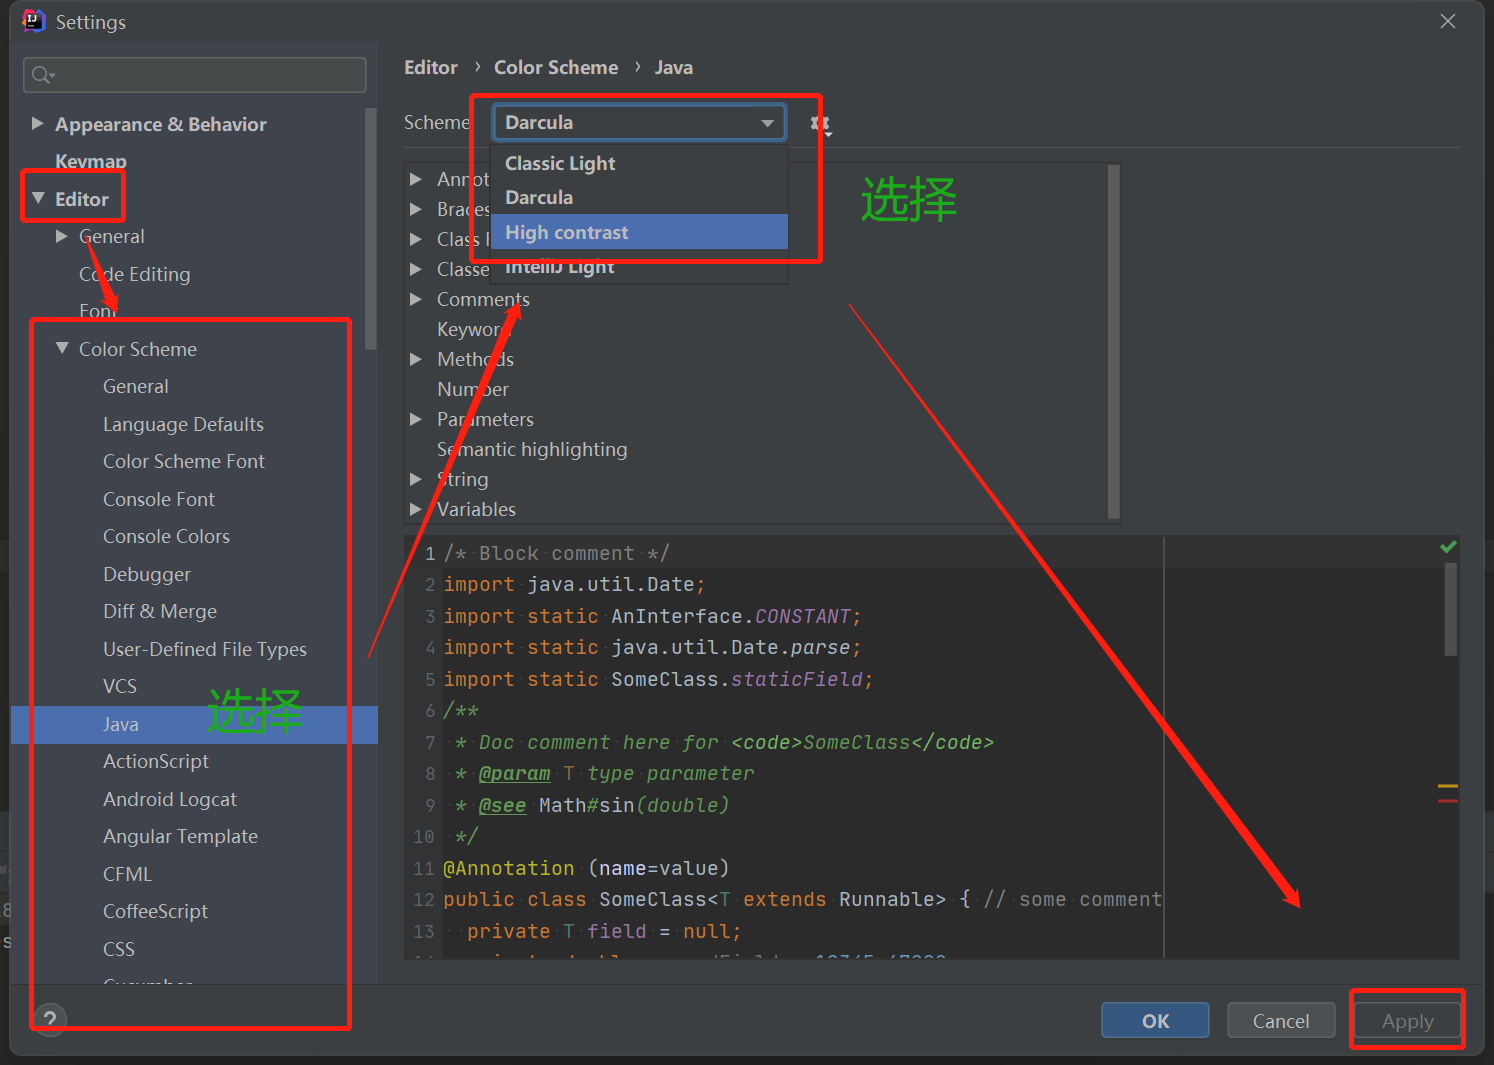Open ActionScript color settings
Screen dimensions: 1494x1065
coord(156,761)
